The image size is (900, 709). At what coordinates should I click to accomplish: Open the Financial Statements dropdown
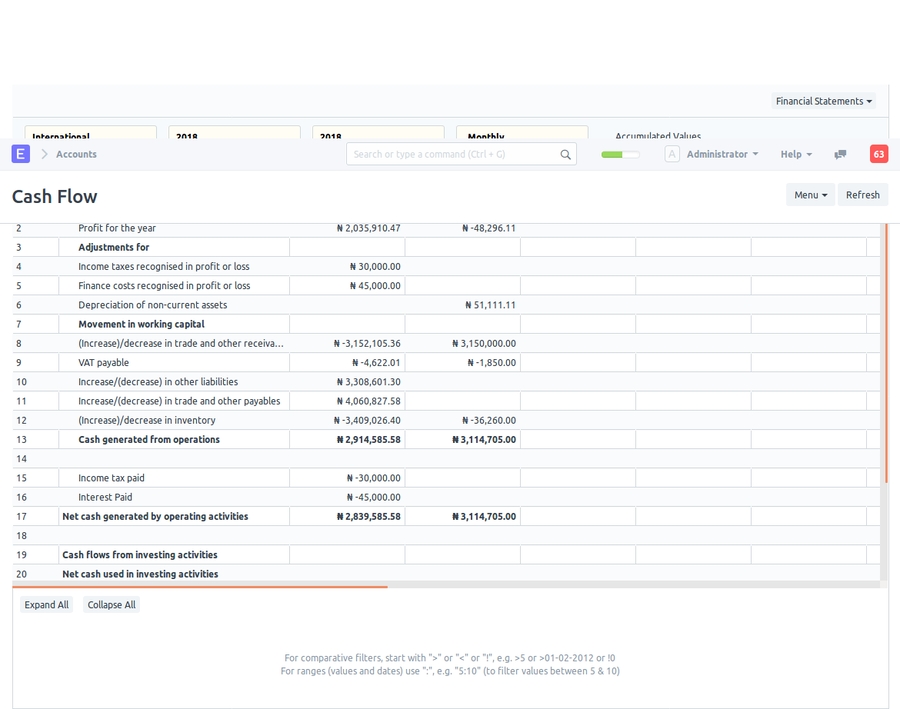[823, 101]
